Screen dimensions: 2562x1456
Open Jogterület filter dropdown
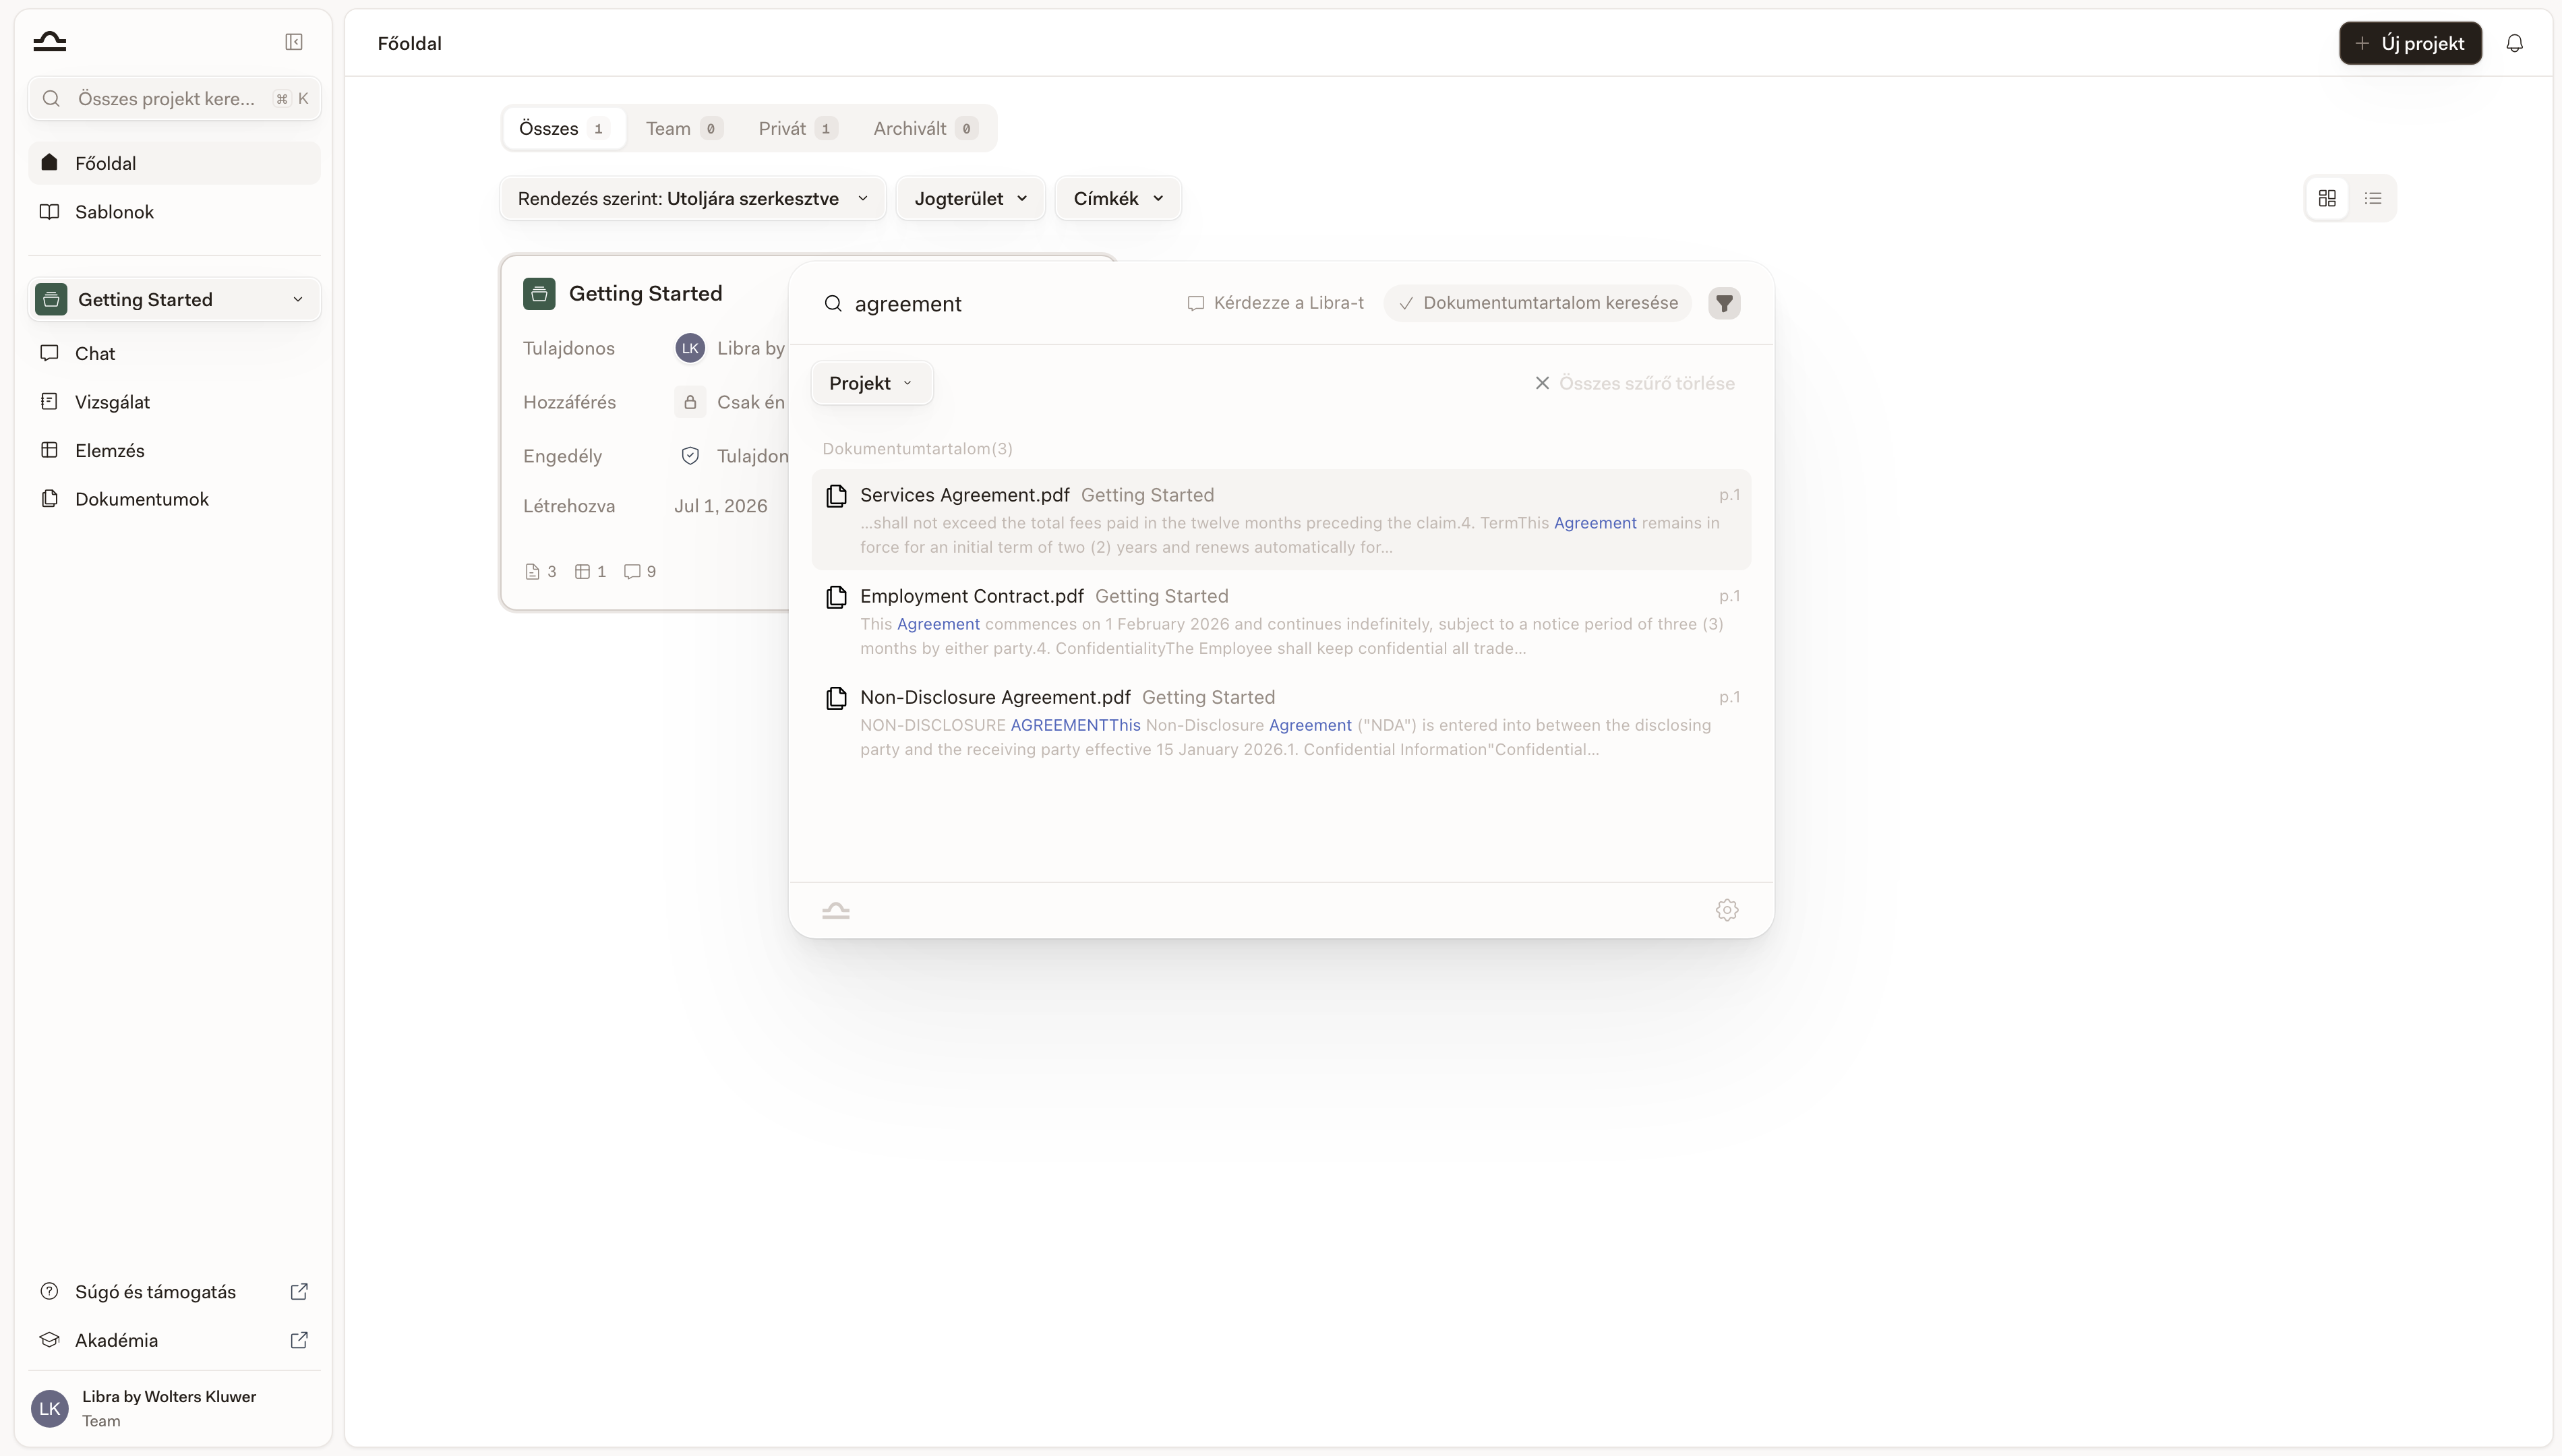970,198
